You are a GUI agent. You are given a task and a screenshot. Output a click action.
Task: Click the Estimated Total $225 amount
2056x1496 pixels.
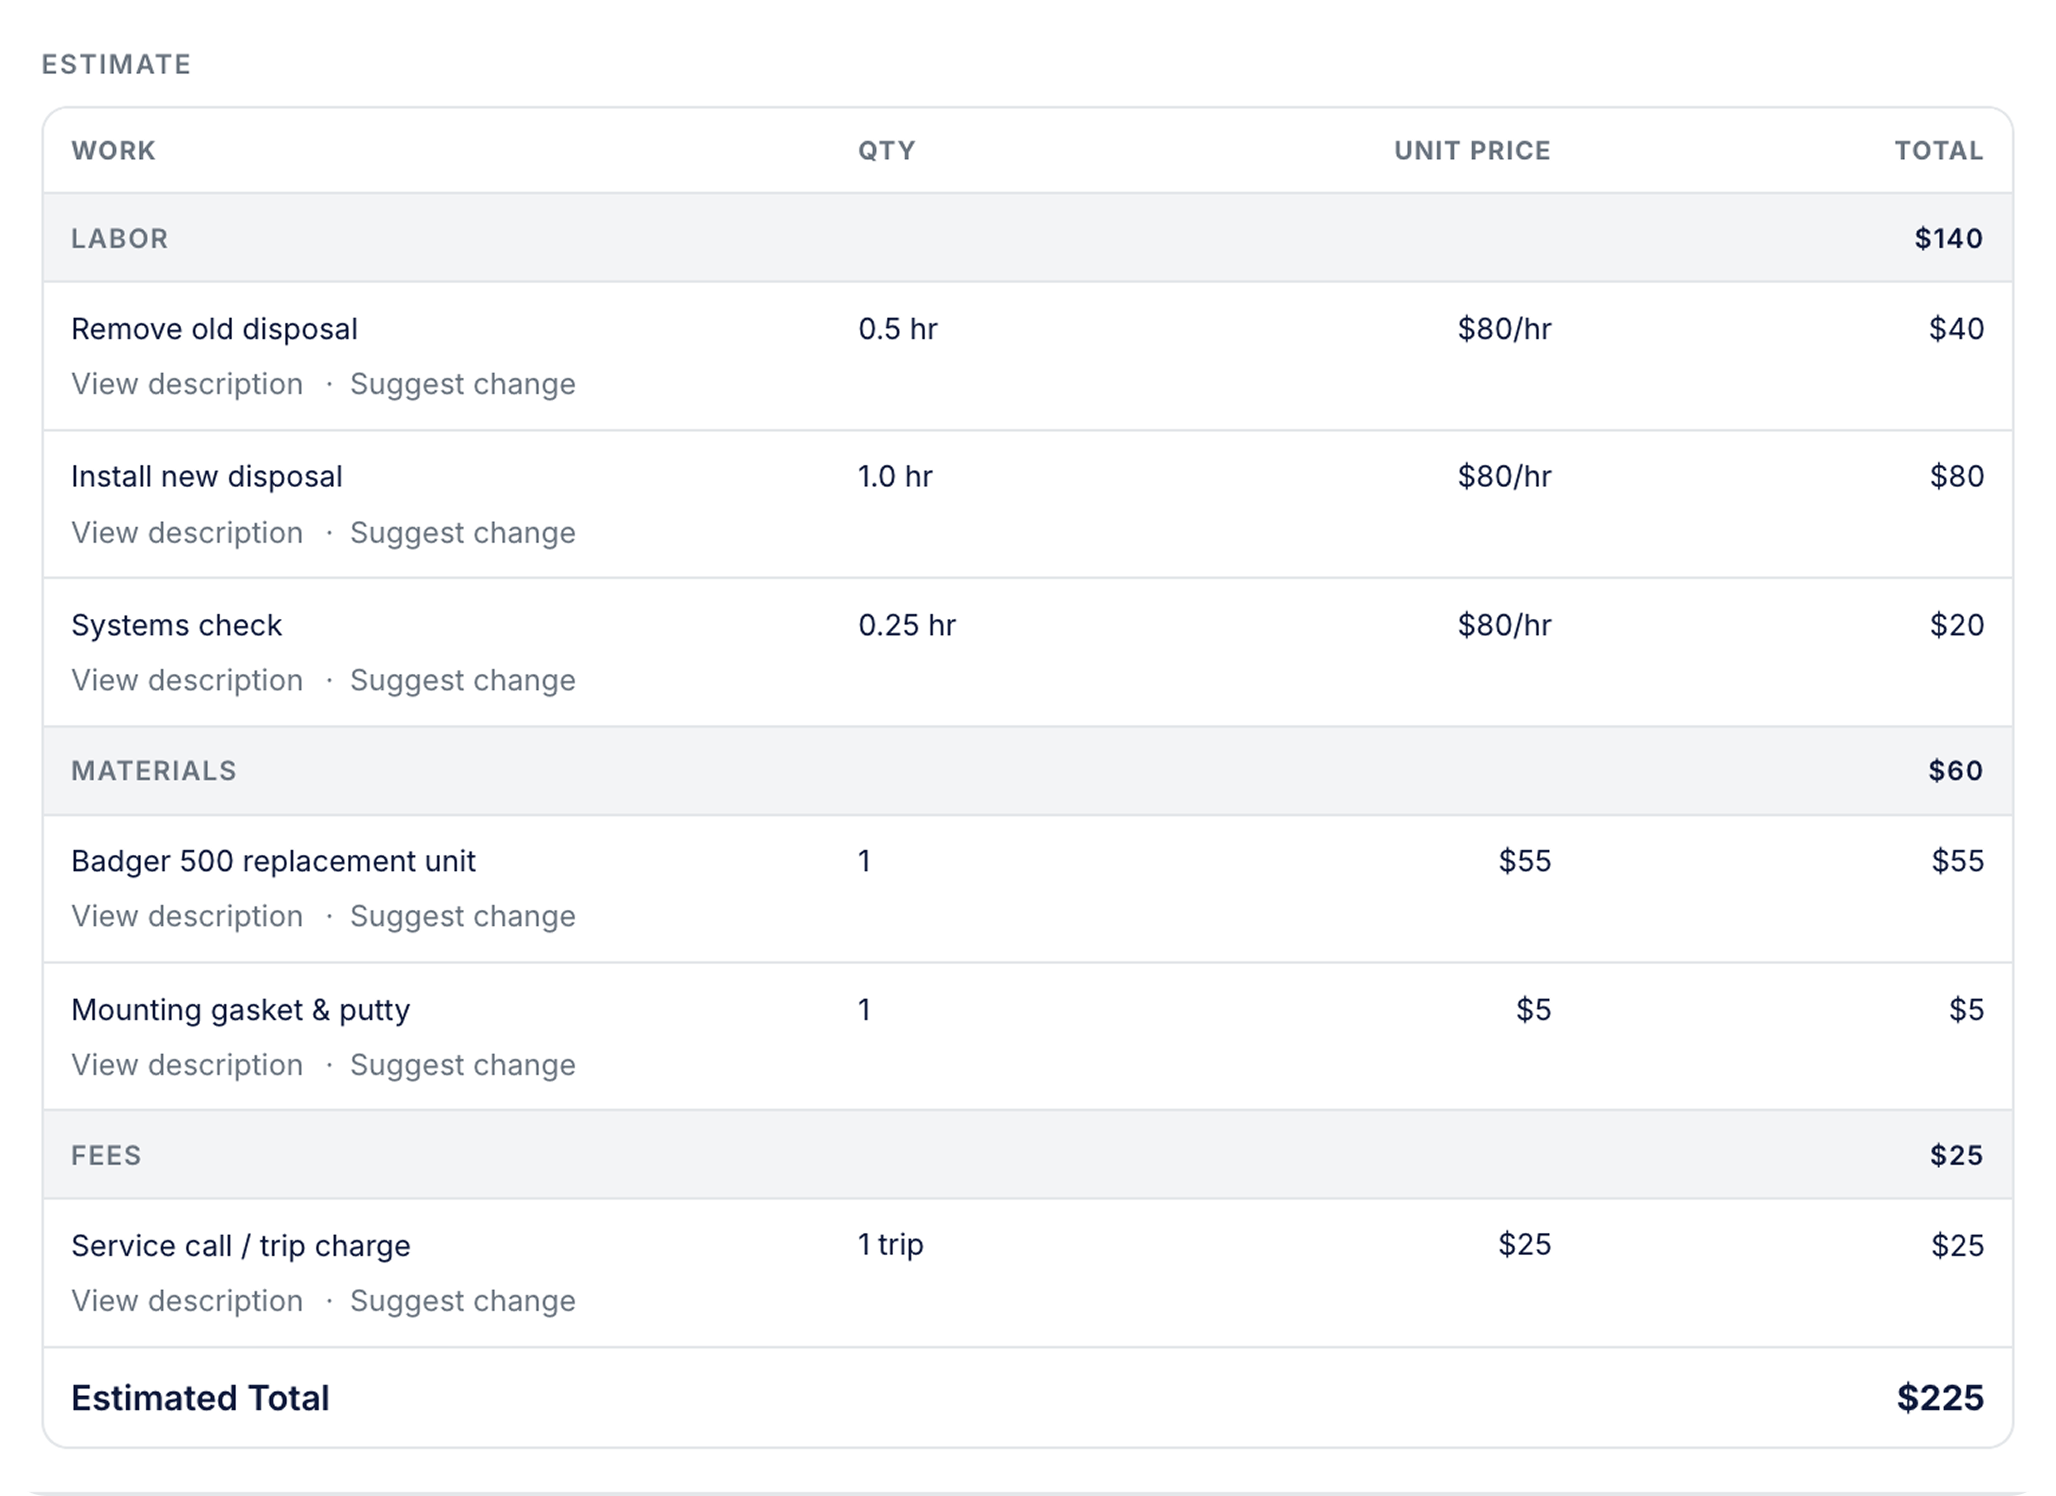click(x=1940, y=1398)
